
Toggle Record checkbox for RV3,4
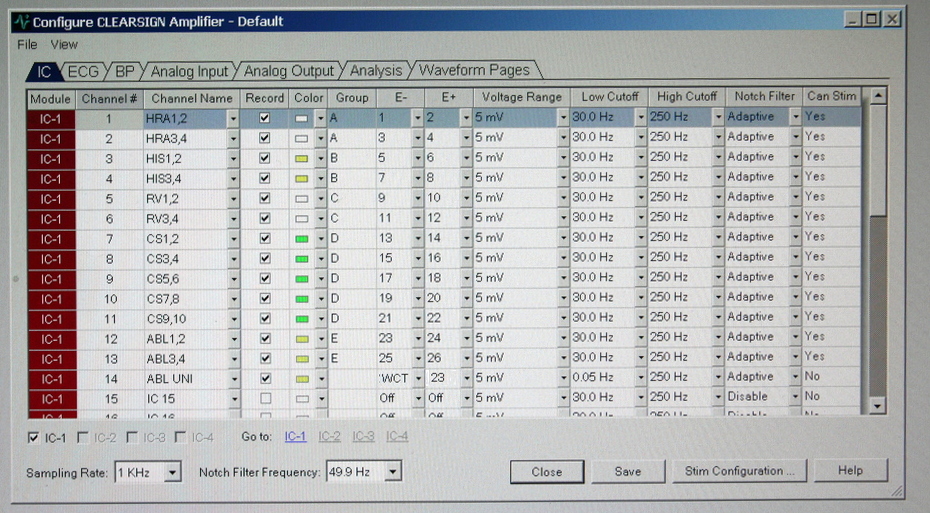pos(265,218)
